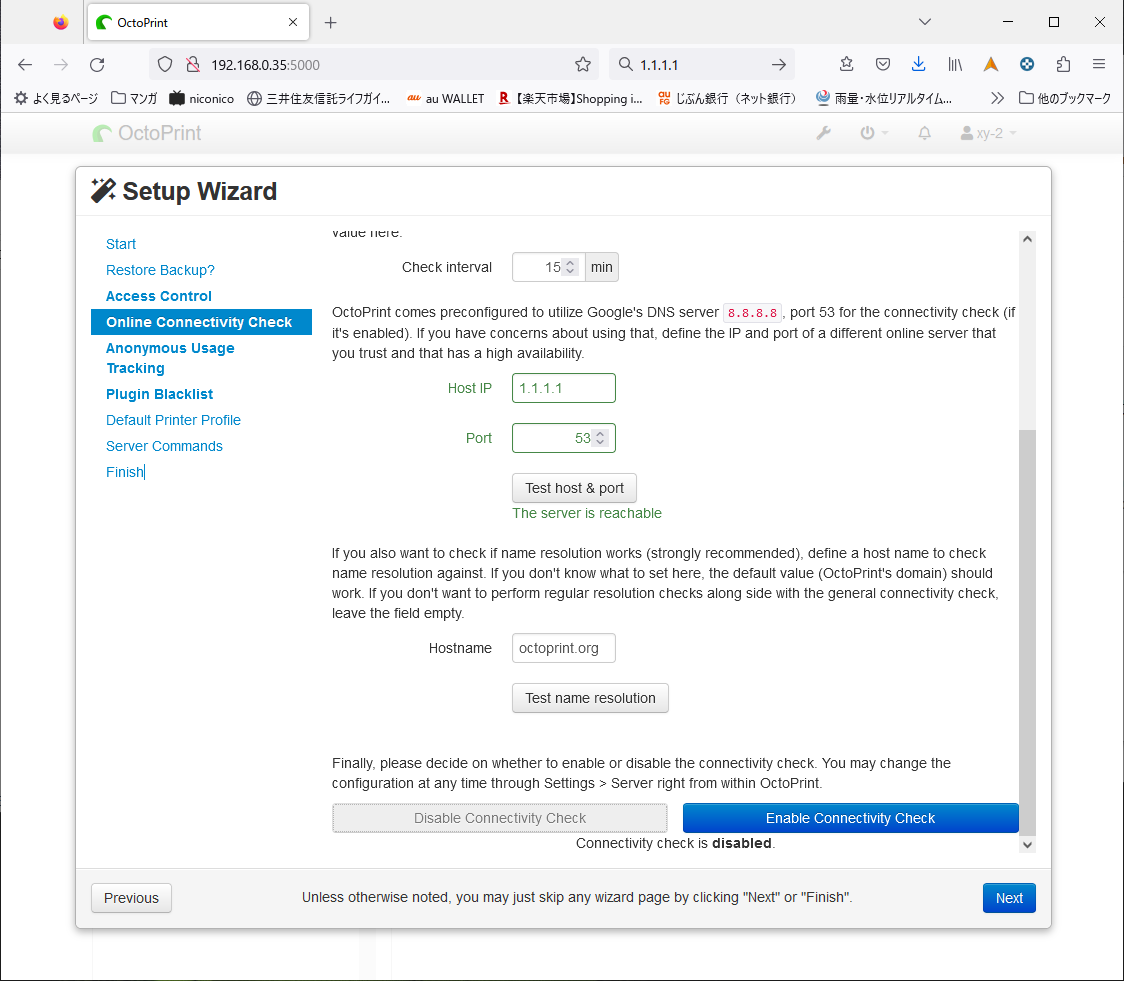Show more bookmarks with the double chevron
Screen dimensions: 1124x981
(997, 98)
